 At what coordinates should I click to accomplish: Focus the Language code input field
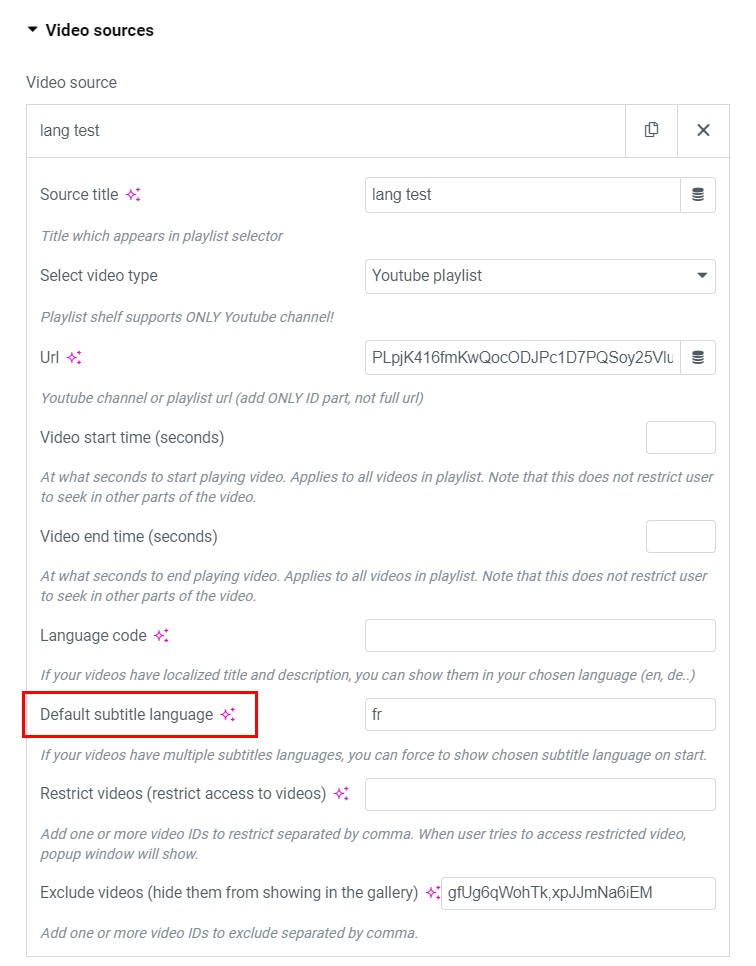pyautogui.click(x=540, y=636)
